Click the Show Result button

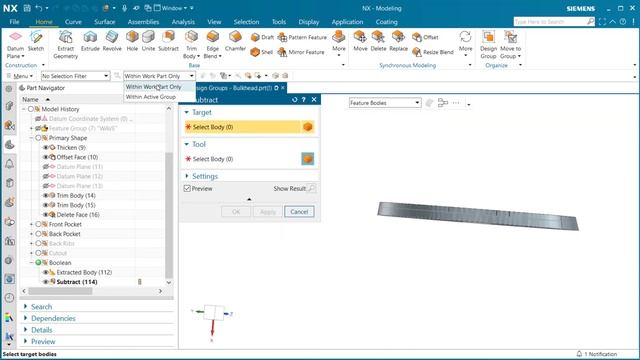(x=295, y=189)
